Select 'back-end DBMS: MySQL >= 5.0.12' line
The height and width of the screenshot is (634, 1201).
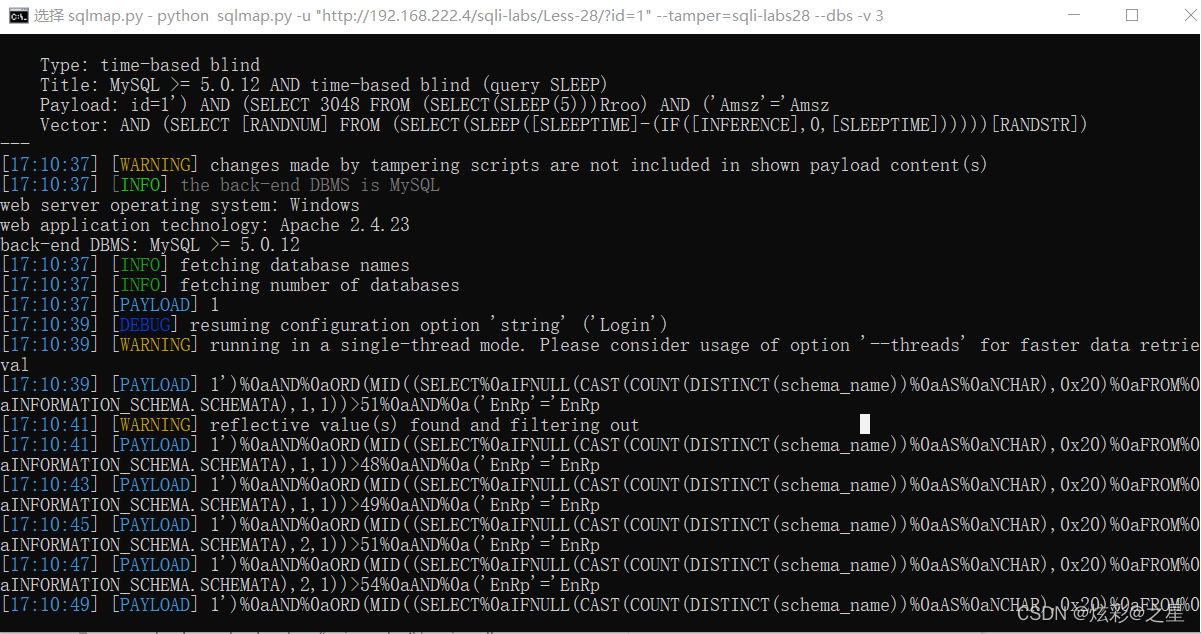click(x=150, y=245)
